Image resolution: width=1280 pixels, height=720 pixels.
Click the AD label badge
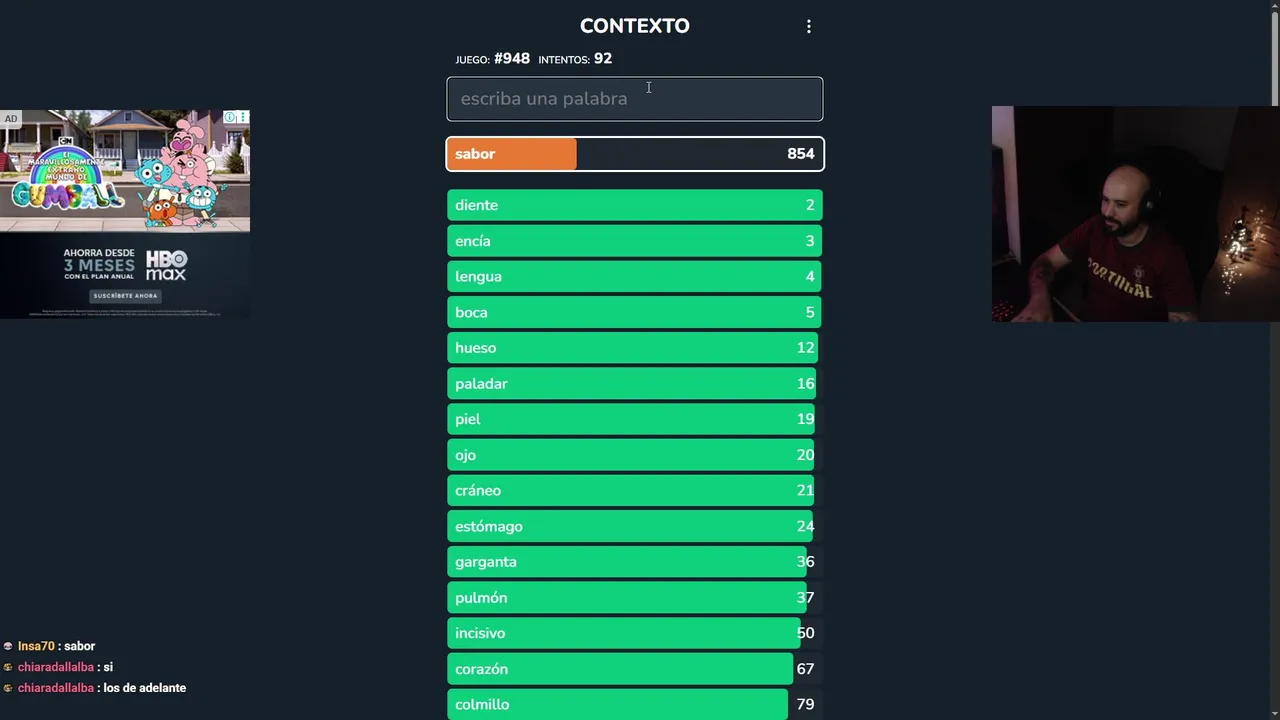pyautogui.click(x=11, y=119)
